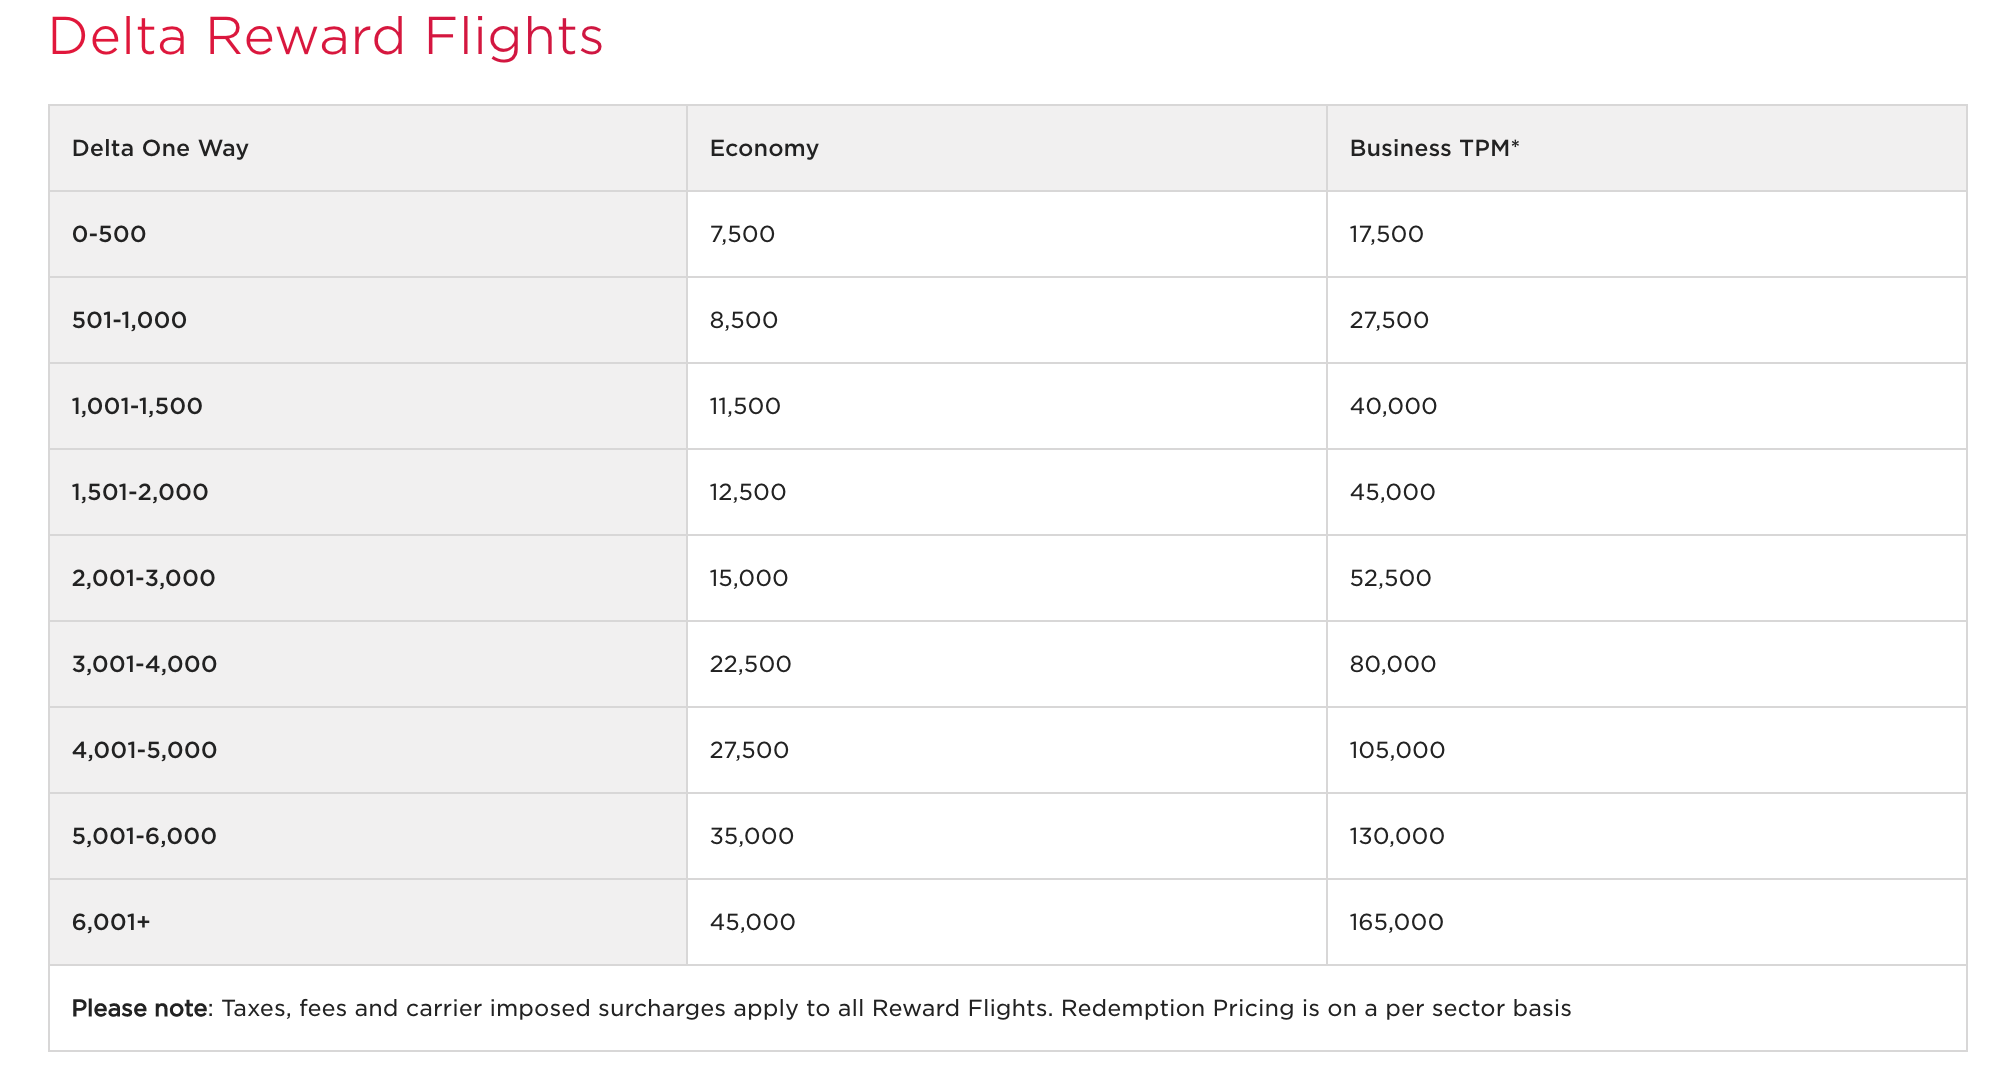Select the 1,001-1,500 row label

click(x=137, y=406)
